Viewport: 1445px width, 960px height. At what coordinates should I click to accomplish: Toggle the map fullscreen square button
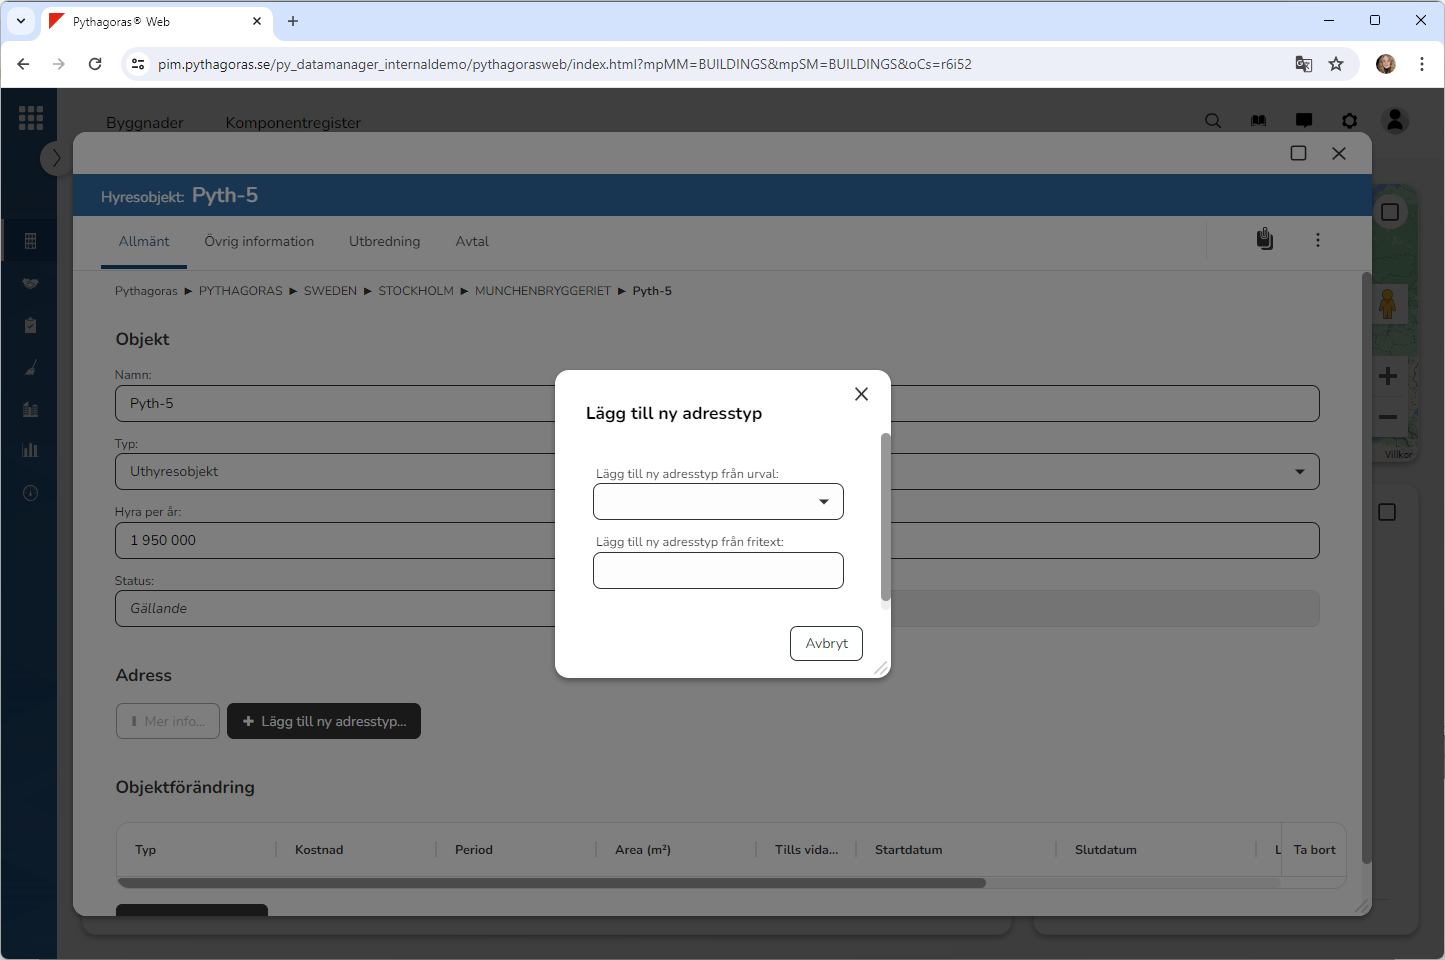coord(1389,212)
